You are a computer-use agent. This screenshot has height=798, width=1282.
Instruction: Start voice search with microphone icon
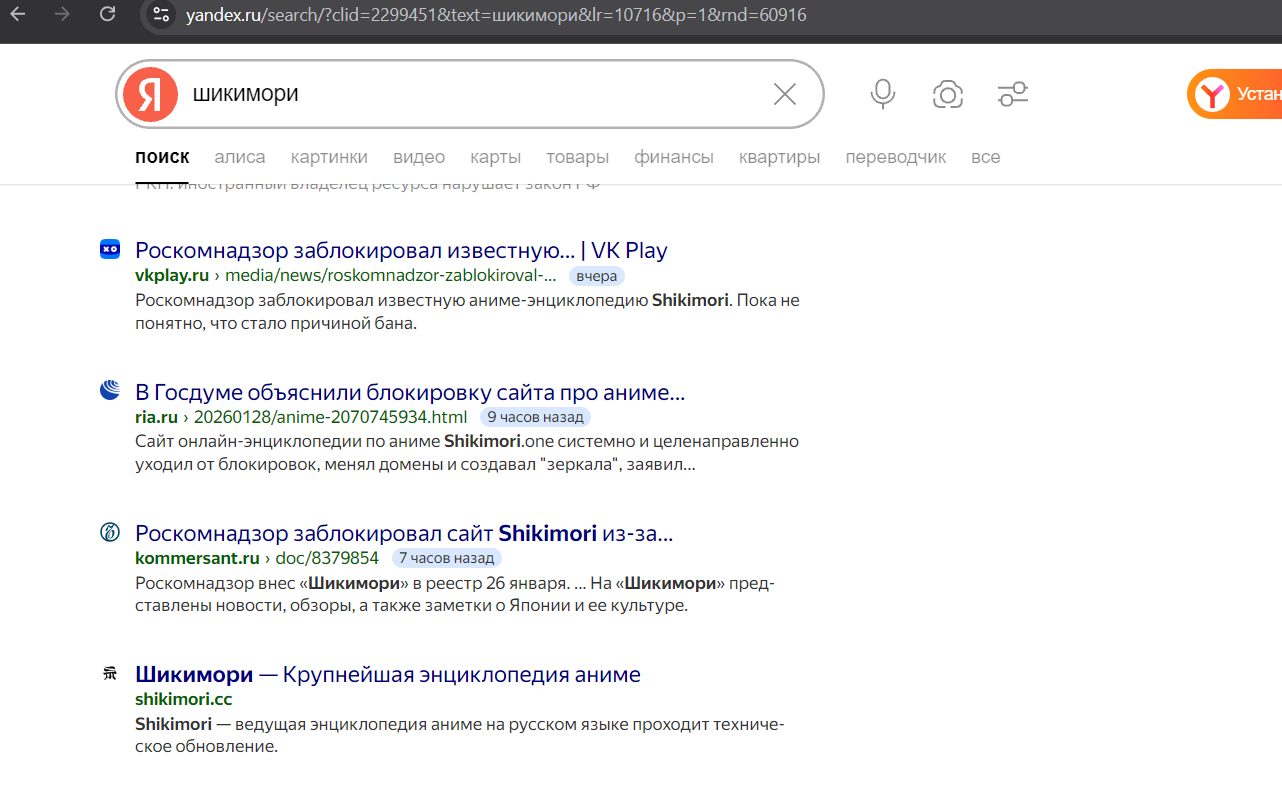(882, 94)
